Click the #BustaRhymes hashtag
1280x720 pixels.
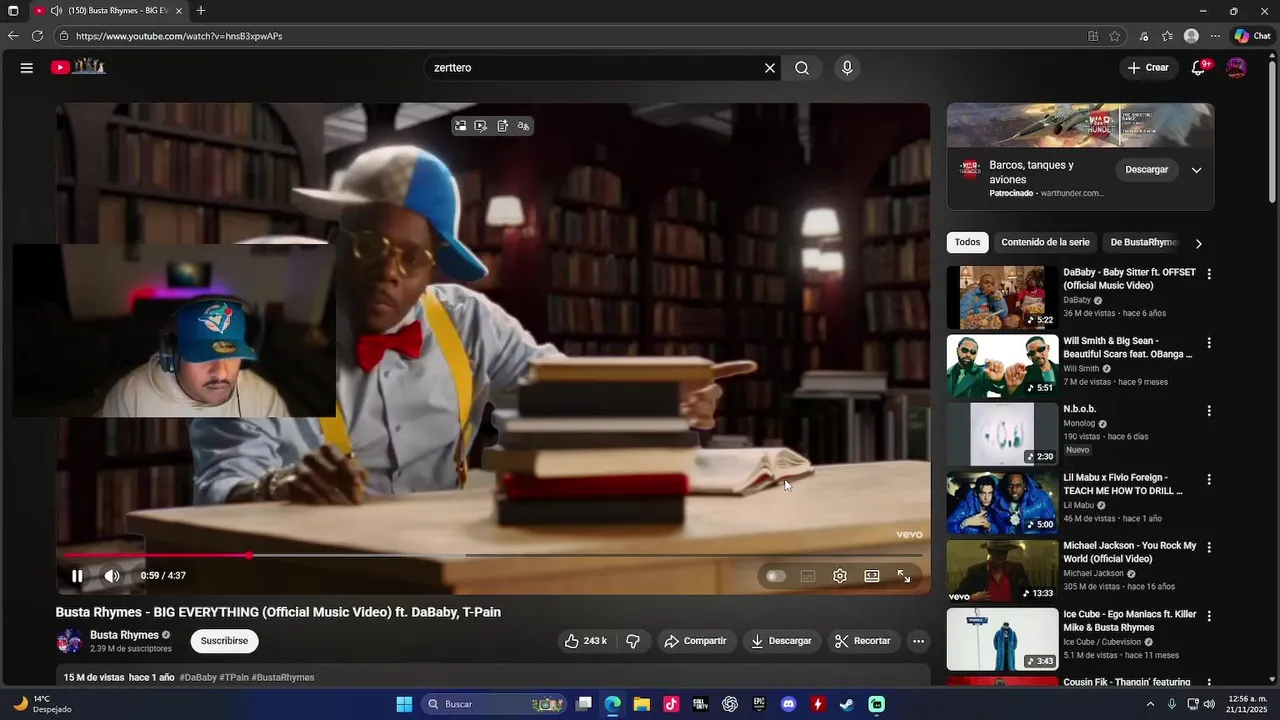tap(283, 677)
